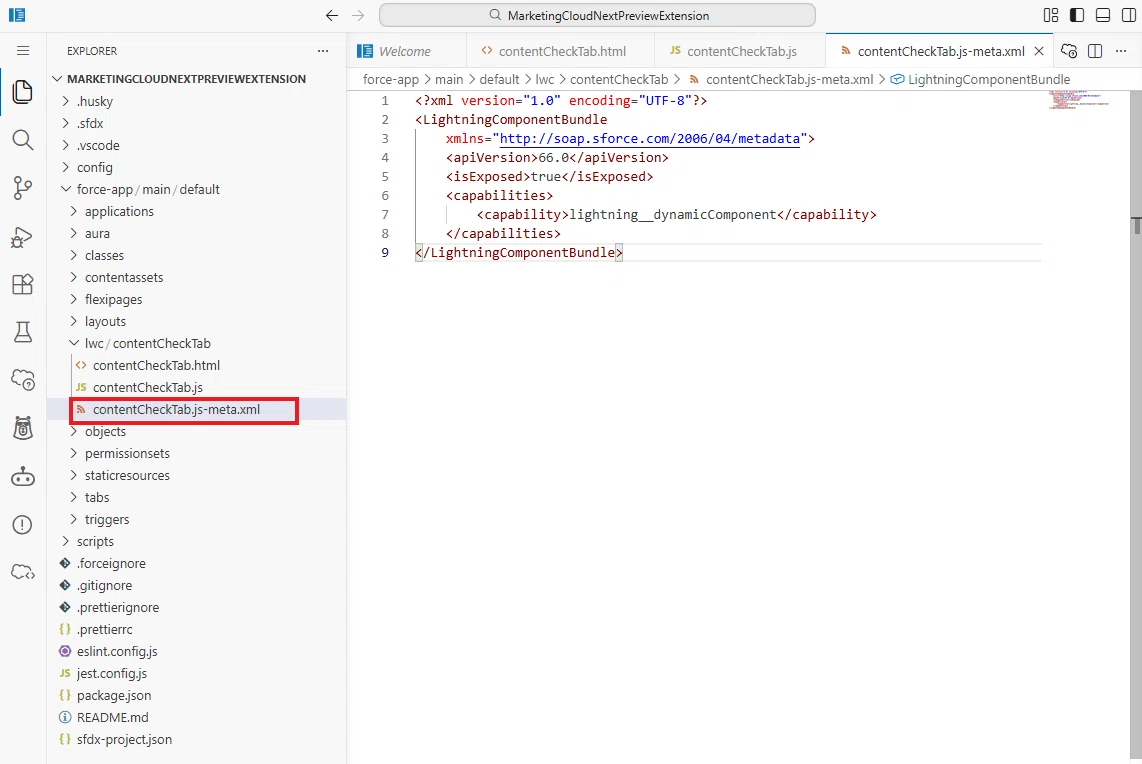The image size is (1142, 764).
Task: Split the editor to the right
Action: point(1095,51)
